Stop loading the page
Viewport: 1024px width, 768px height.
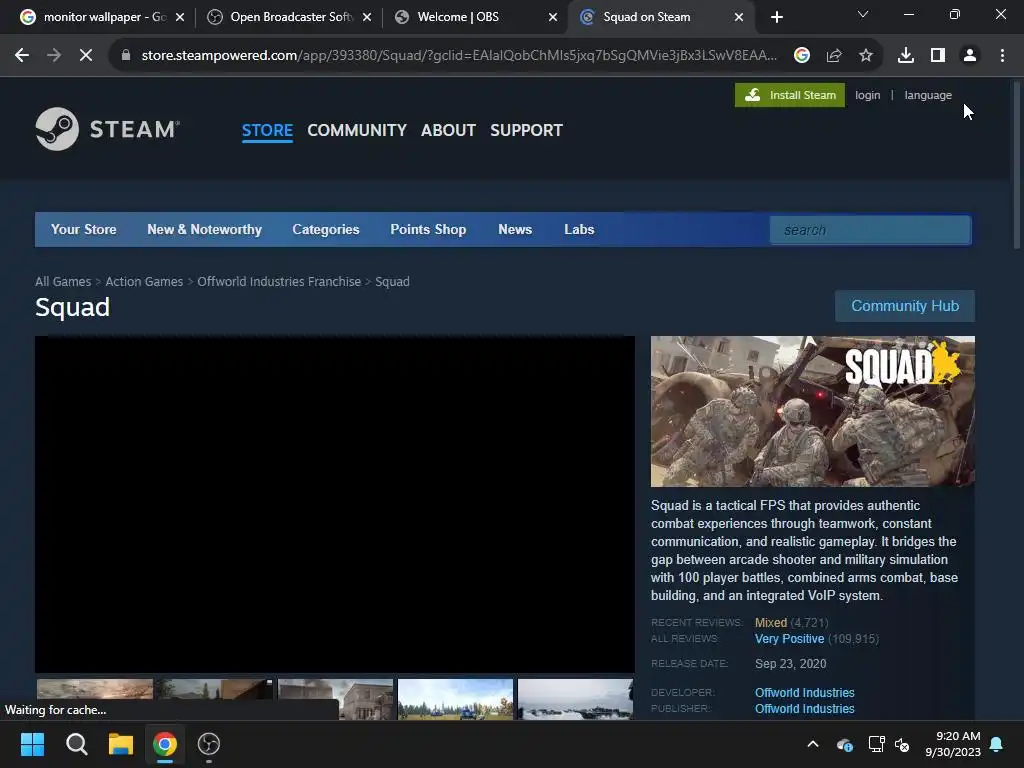86,56
